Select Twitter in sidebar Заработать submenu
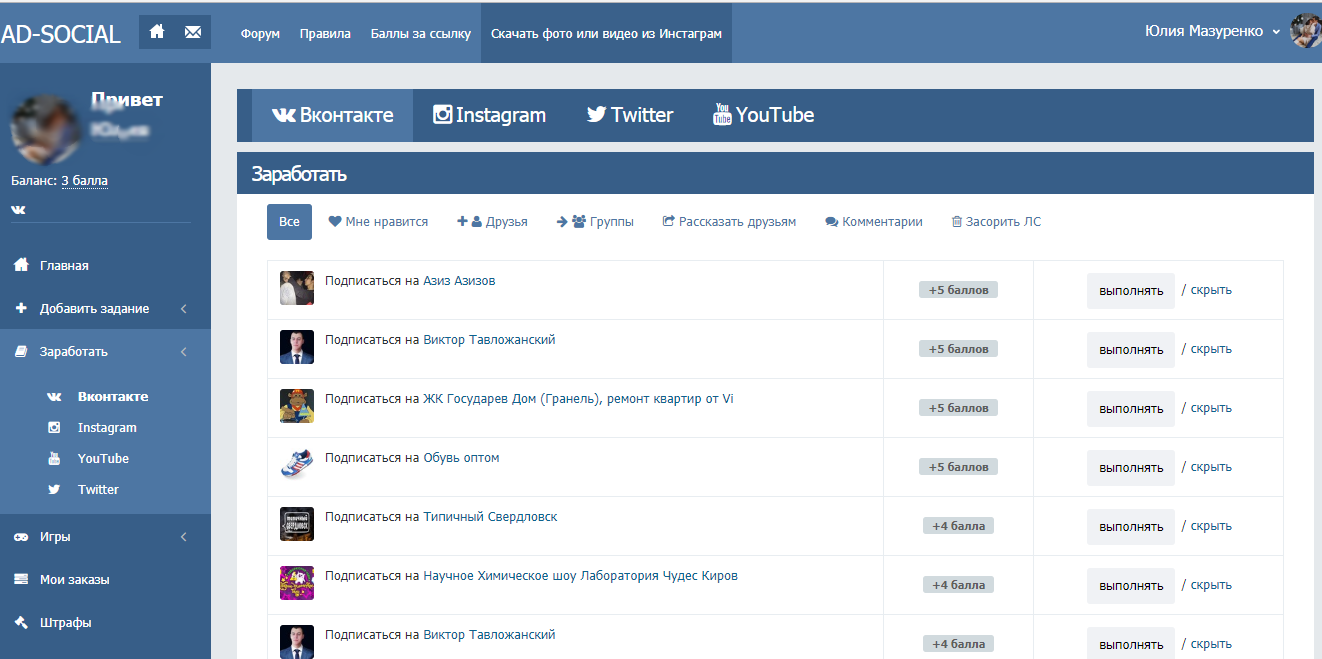 (x=98, y=490)
